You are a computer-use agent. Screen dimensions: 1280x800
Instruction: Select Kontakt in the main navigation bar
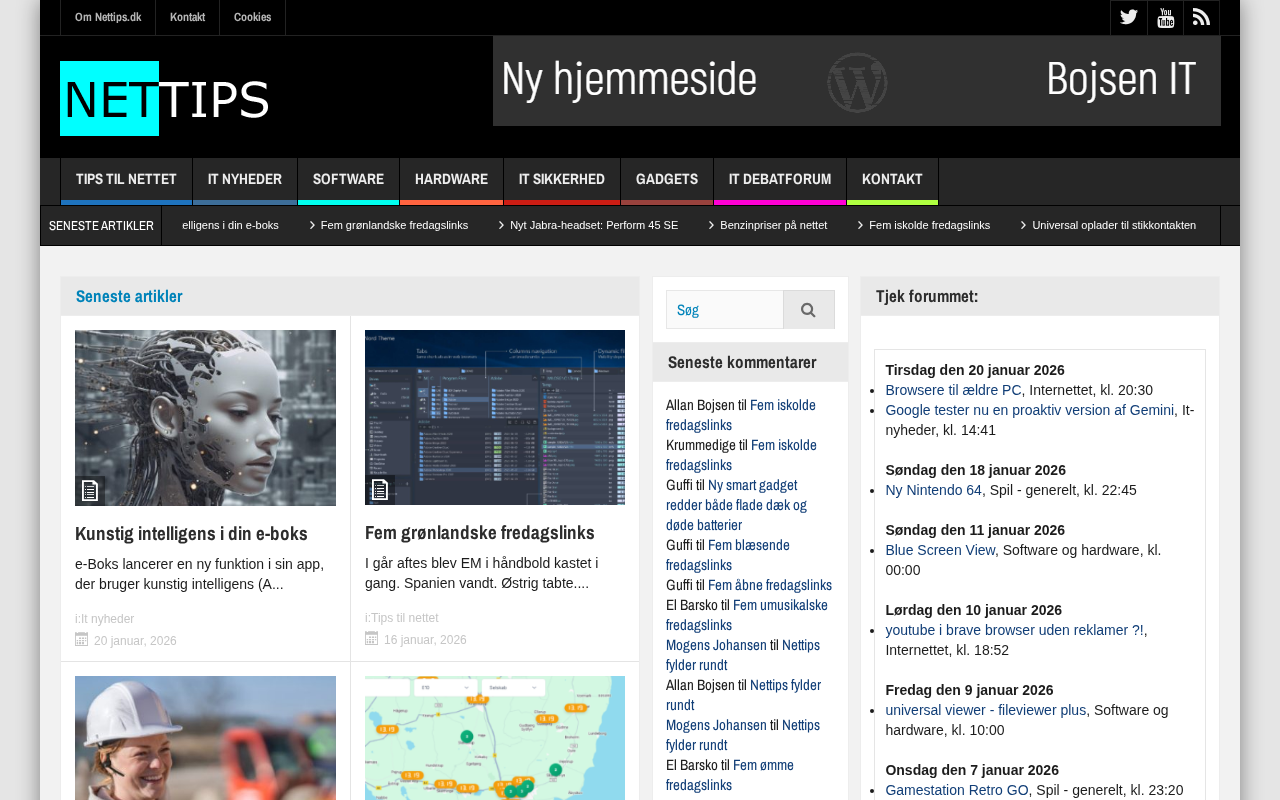892,180
